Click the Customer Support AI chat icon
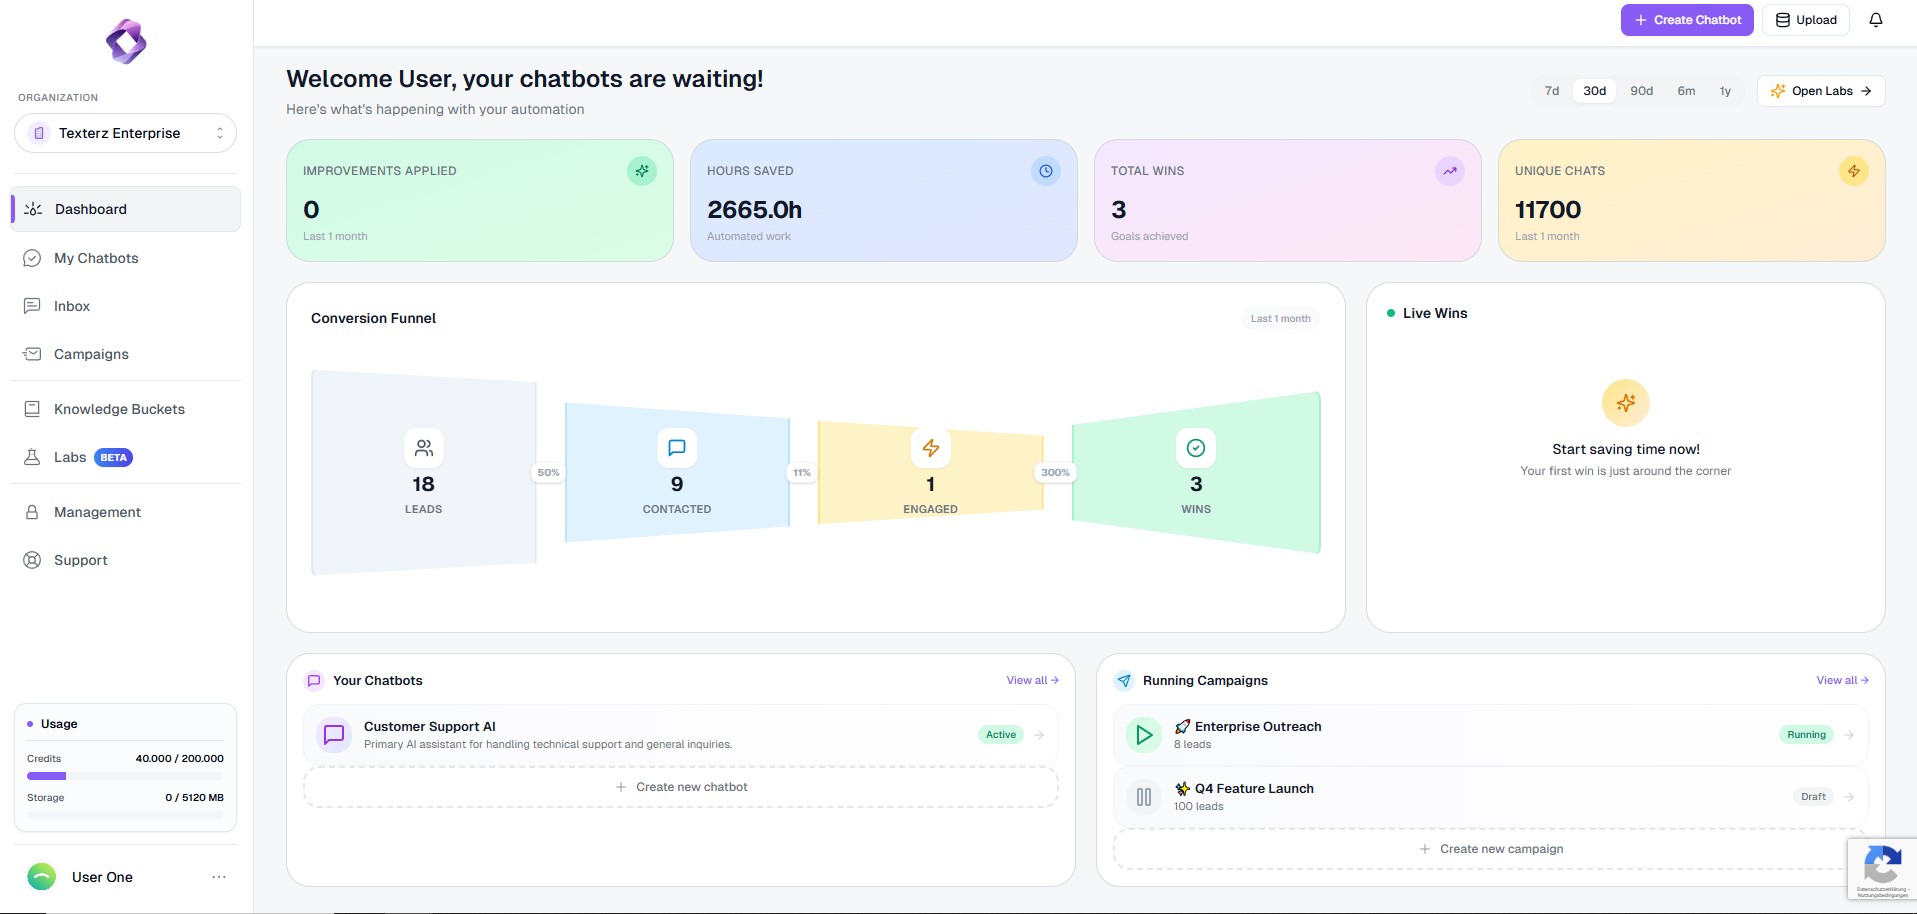 click(334, 735)
